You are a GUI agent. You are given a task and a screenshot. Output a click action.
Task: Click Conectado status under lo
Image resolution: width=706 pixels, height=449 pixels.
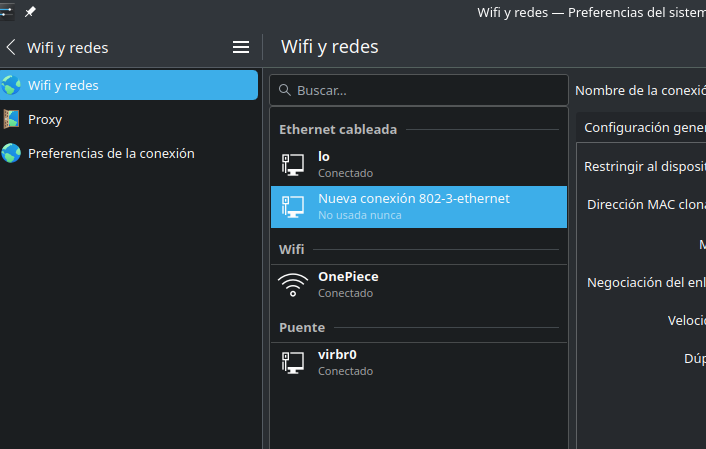(346, 173)
